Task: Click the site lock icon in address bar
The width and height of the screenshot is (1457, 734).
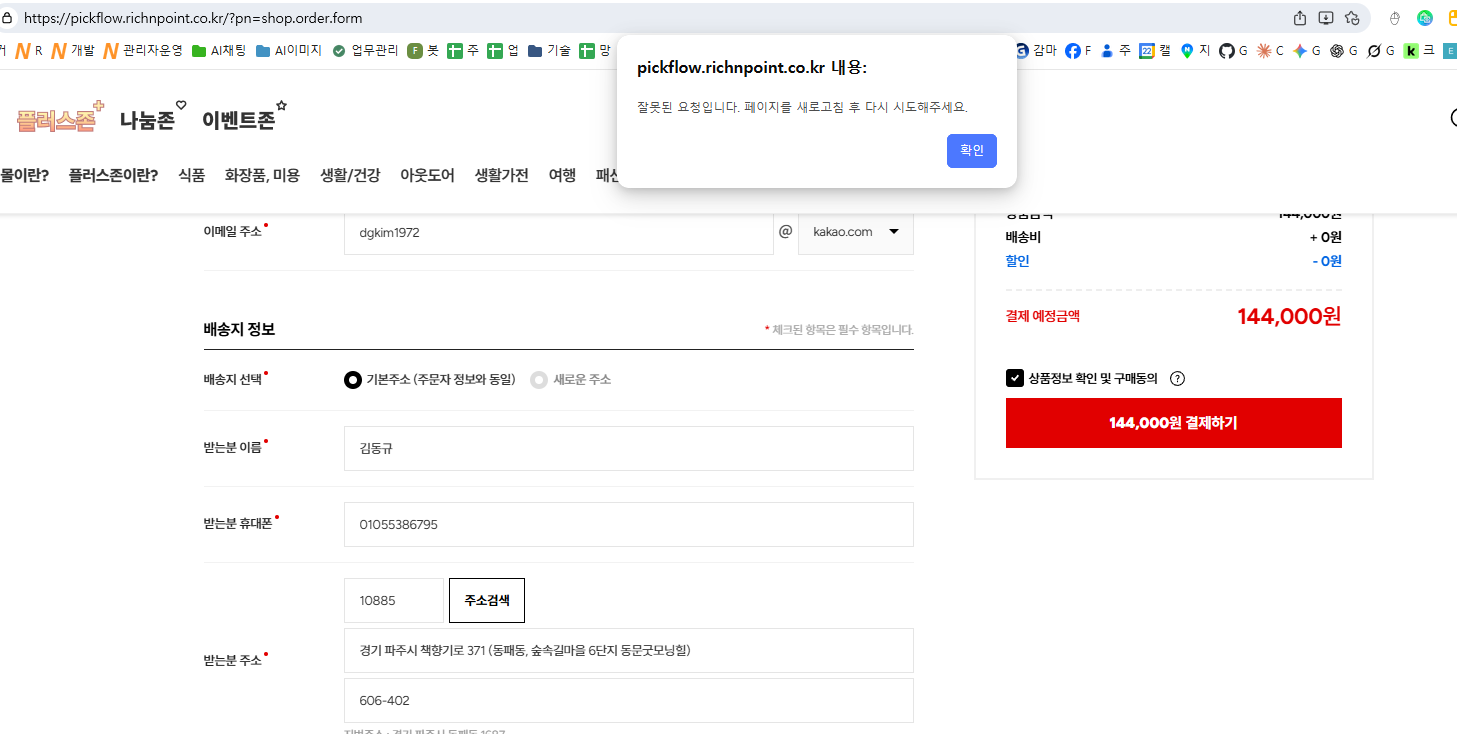Action: click(6, 18)
